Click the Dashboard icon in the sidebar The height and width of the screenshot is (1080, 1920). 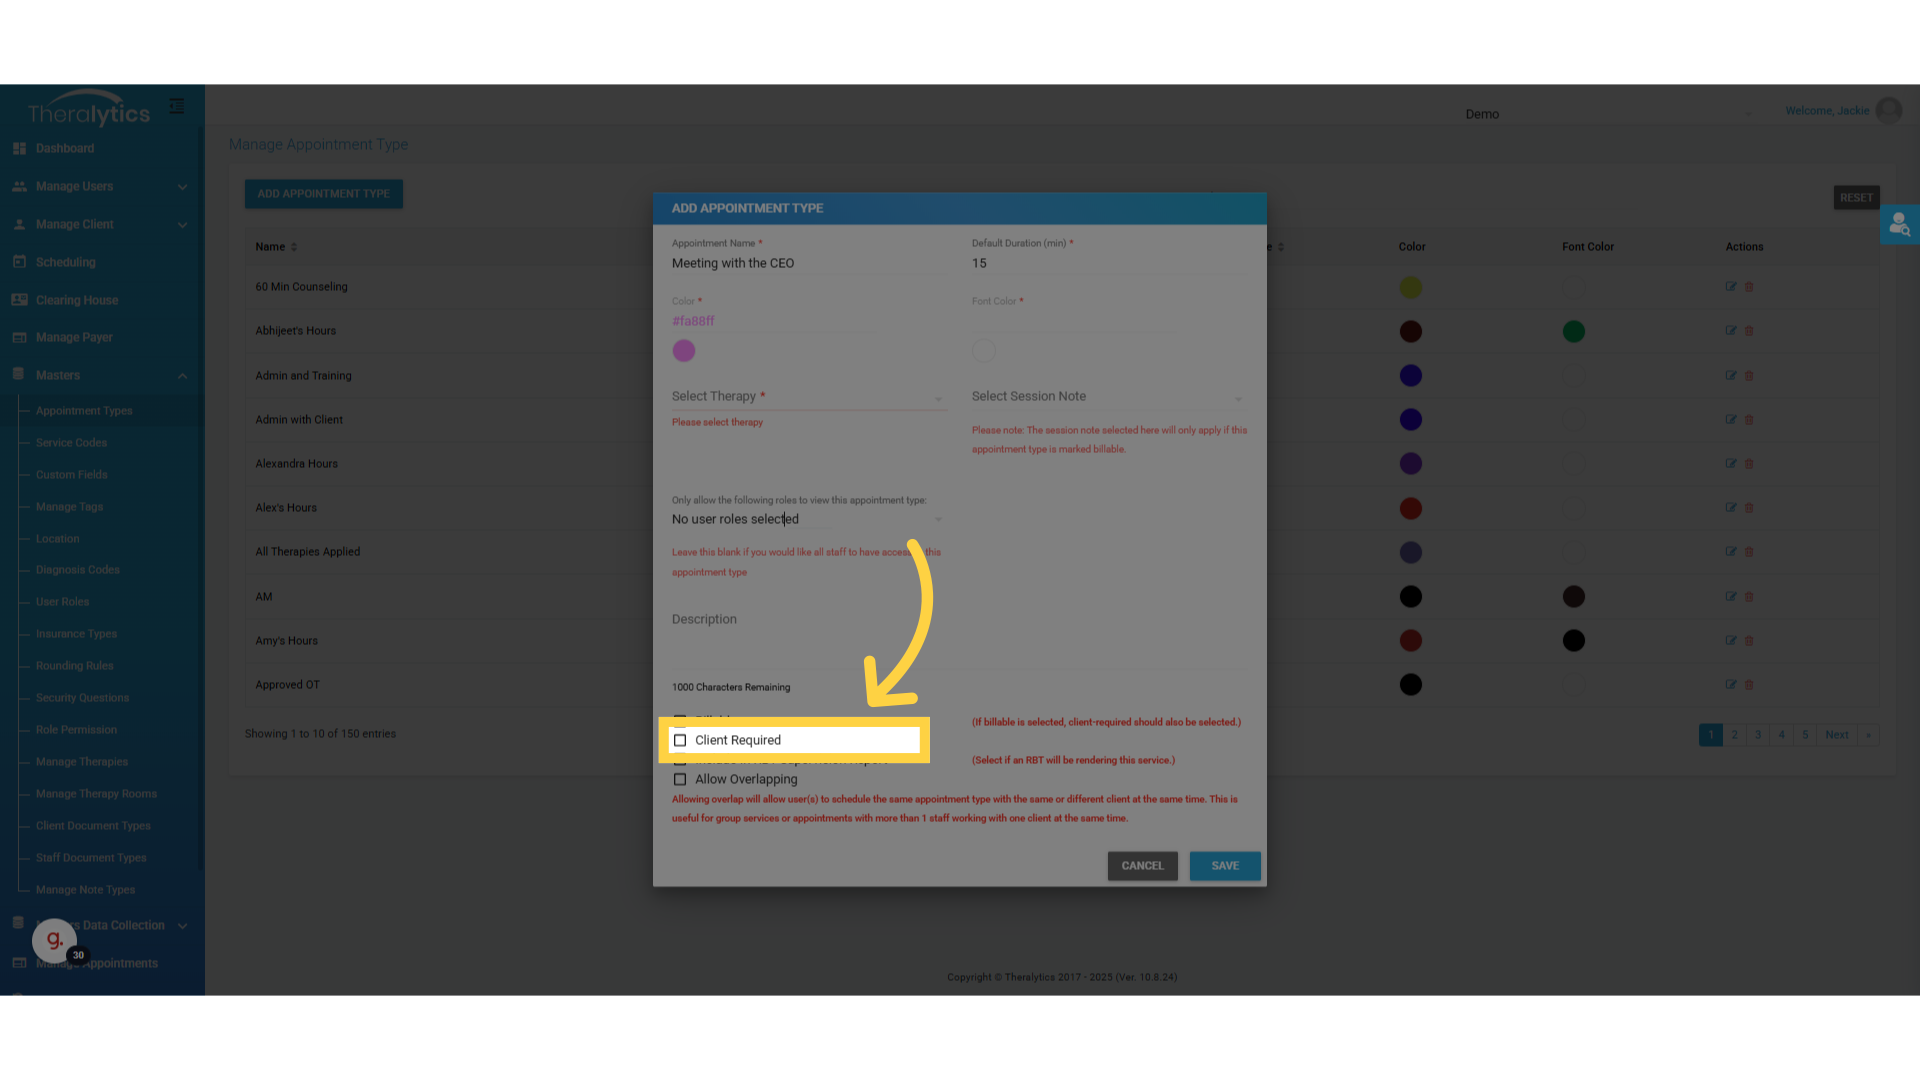pyautogui.click(x=19, y=148)
